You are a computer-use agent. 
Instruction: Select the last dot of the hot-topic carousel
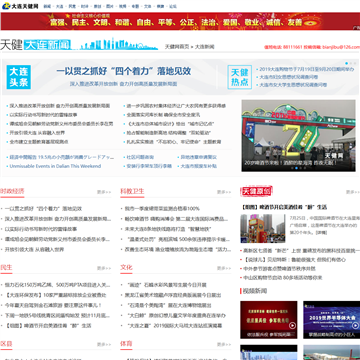coord(355,63)
